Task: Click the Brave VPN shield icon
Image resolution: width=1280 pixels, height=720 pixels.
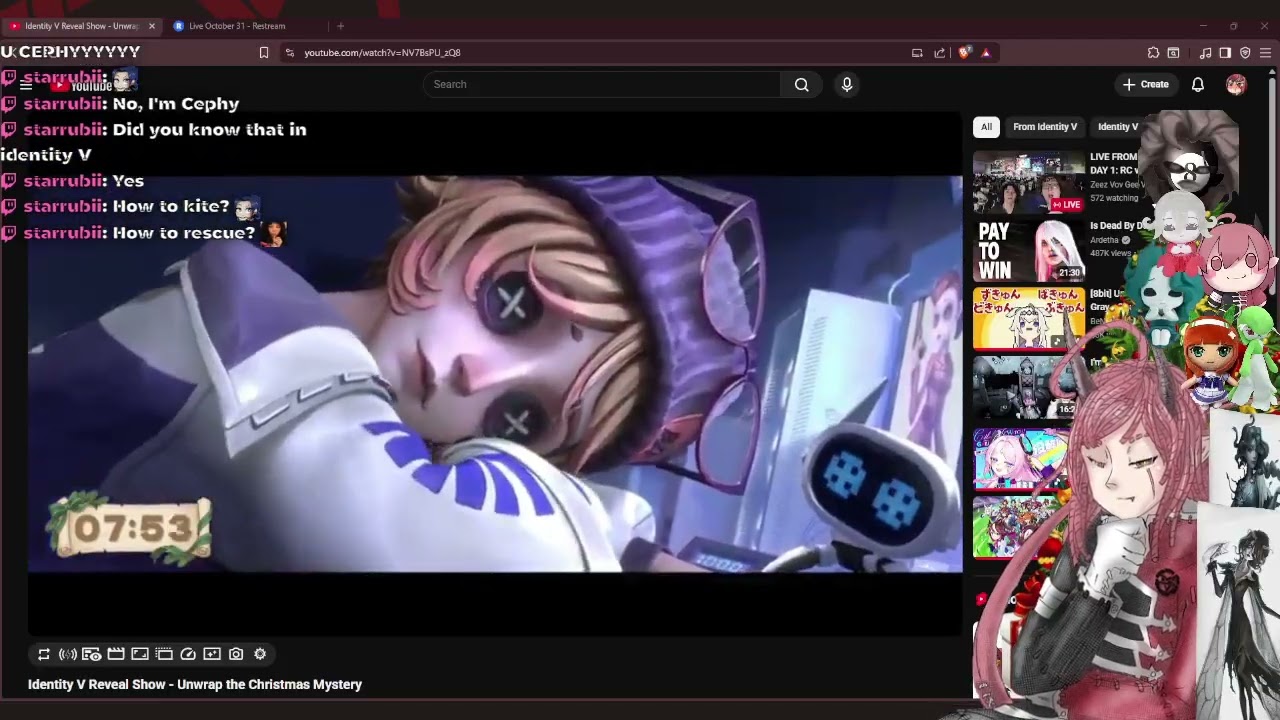Action: pyautogui.click(x=1245, y=52)
